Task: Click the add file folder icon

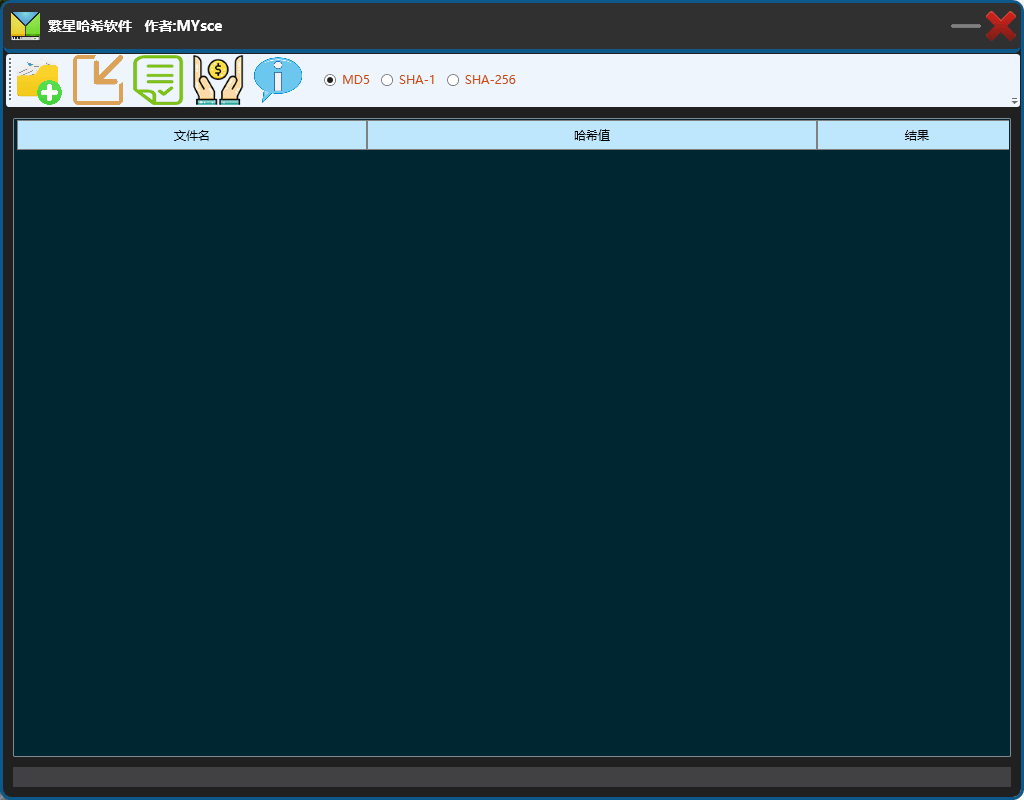Action: tap(39, 80)
